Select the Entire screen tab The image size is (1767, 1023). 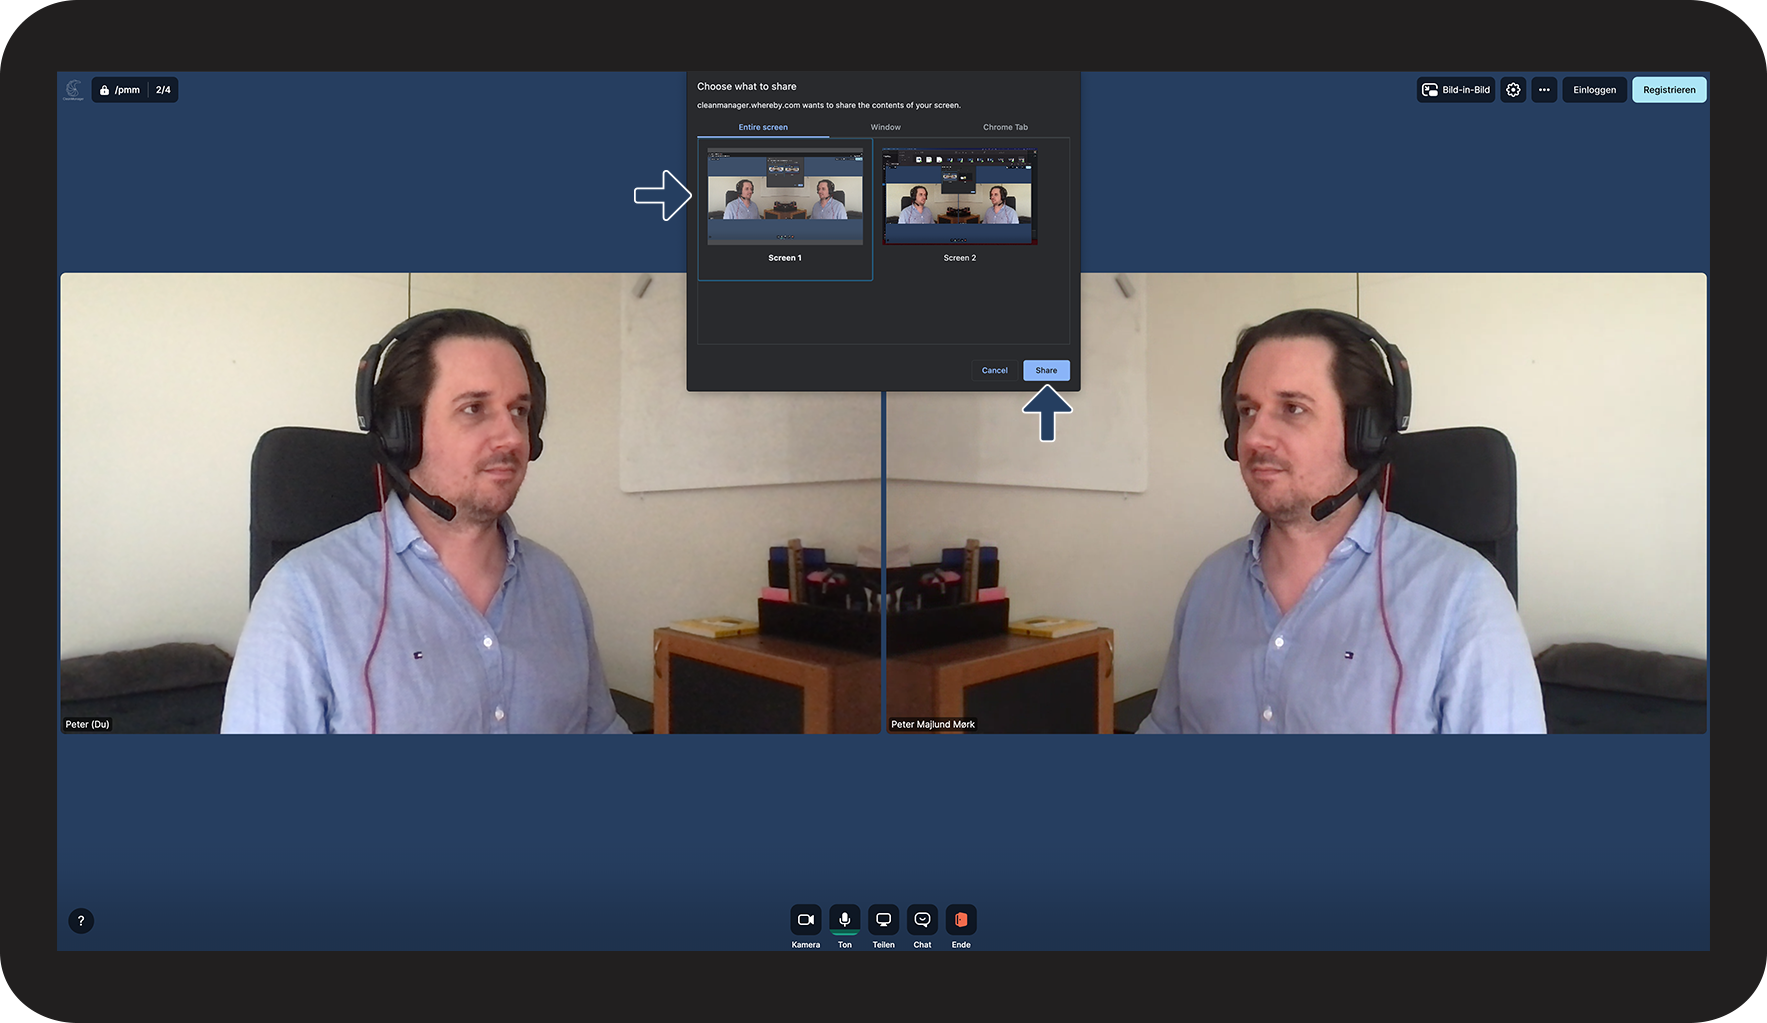pyautogui.click(x=763, y=127)
